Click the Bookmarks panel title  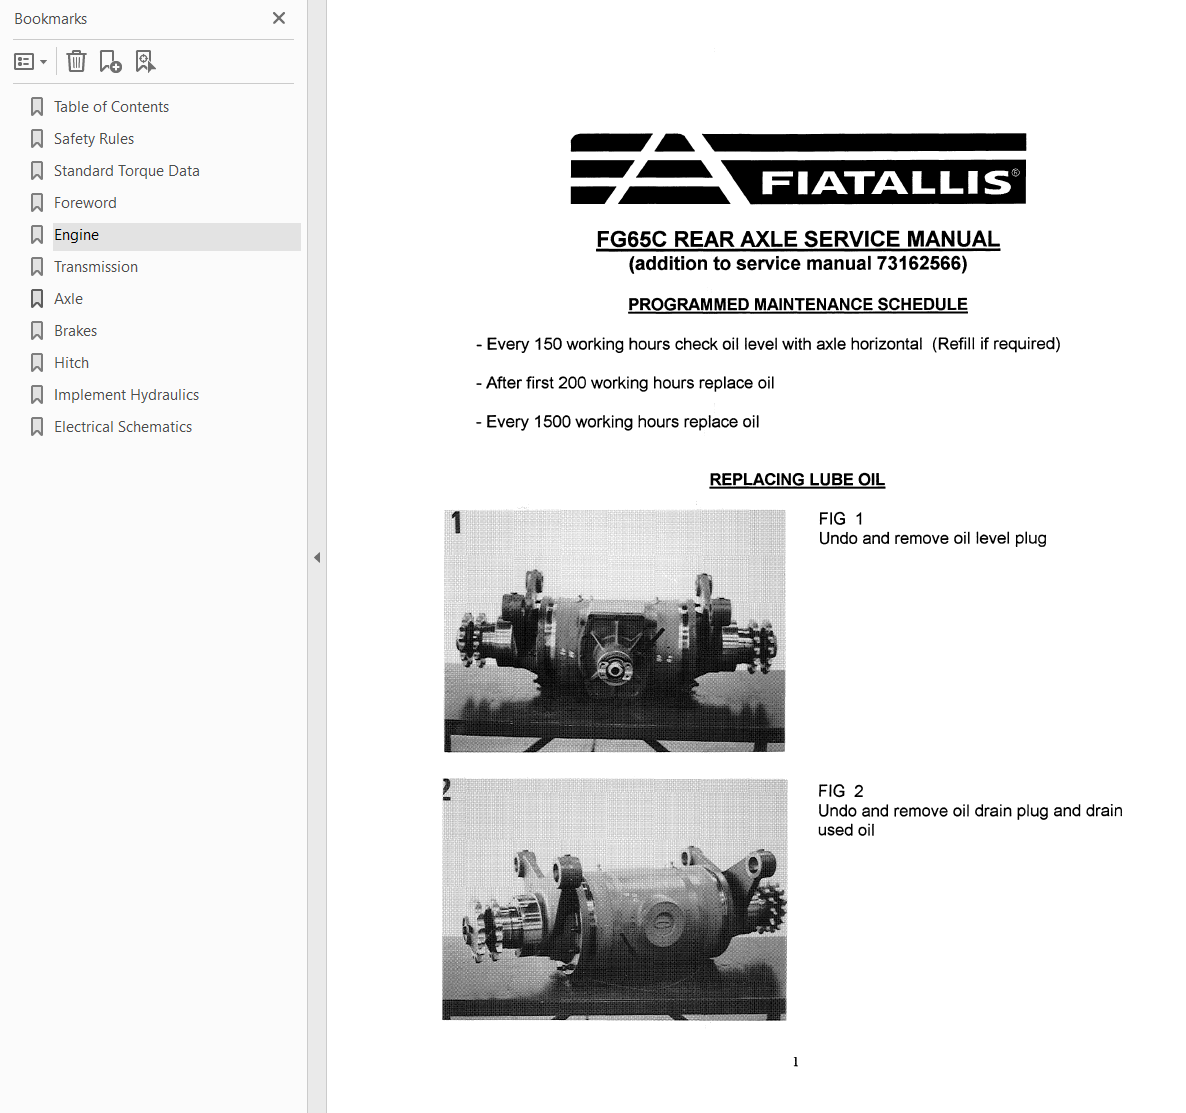[x=51, y=19]
